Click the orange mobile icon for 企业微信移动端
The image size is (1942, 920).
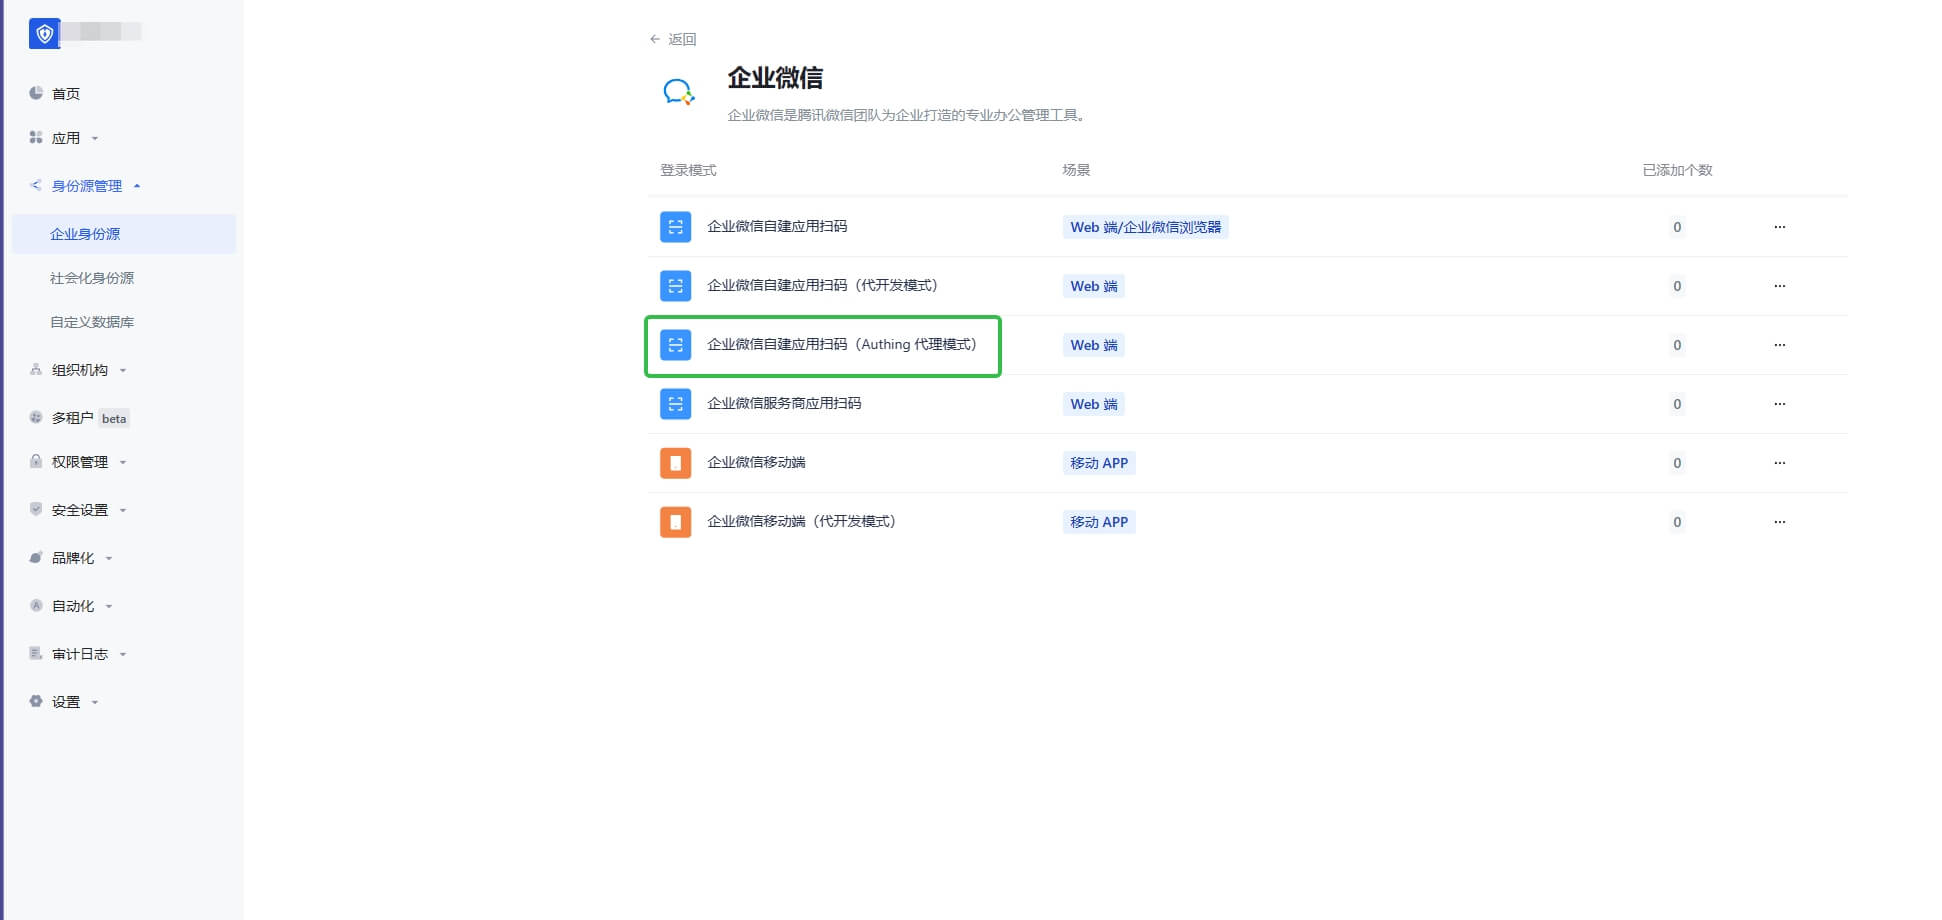click(x=675, y=463)
